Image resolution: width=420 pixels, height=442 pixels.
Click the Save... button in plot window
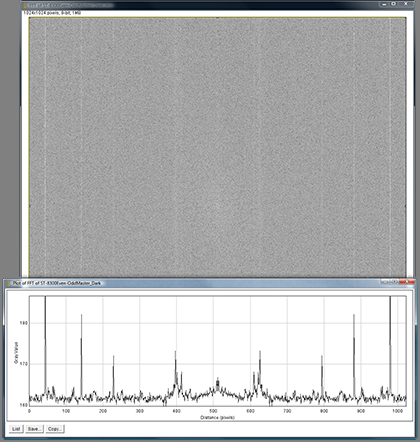34,429
